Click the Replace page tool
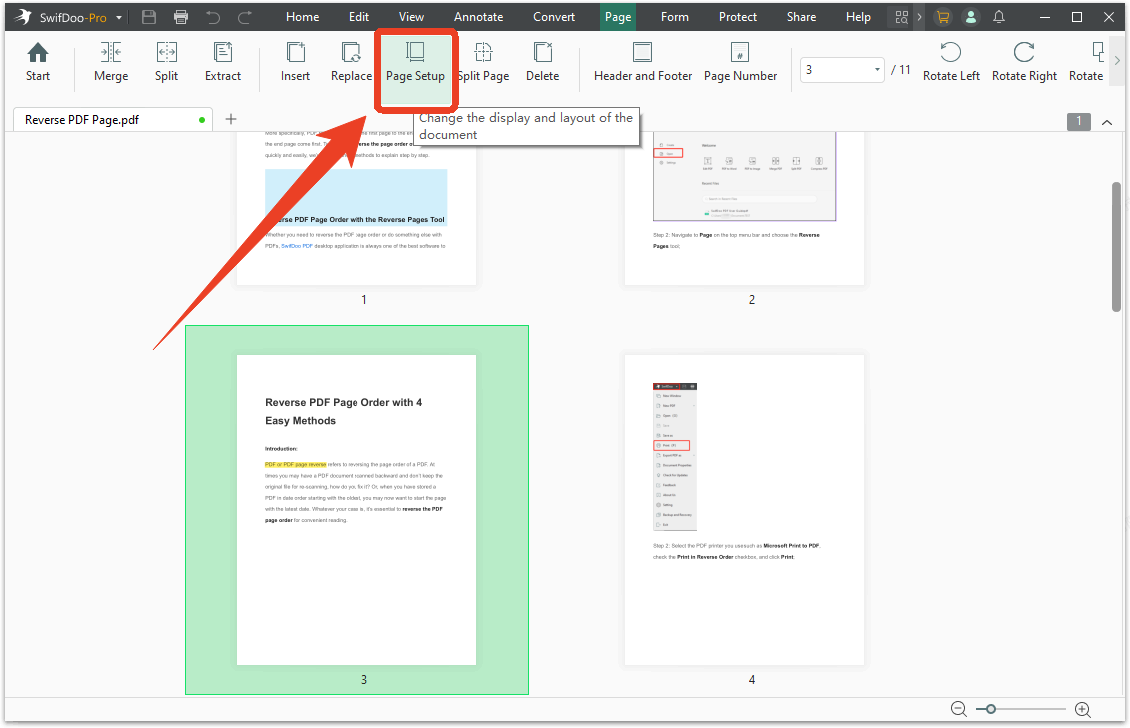This screenshot has height=728, width=1130. click(351, 62)
